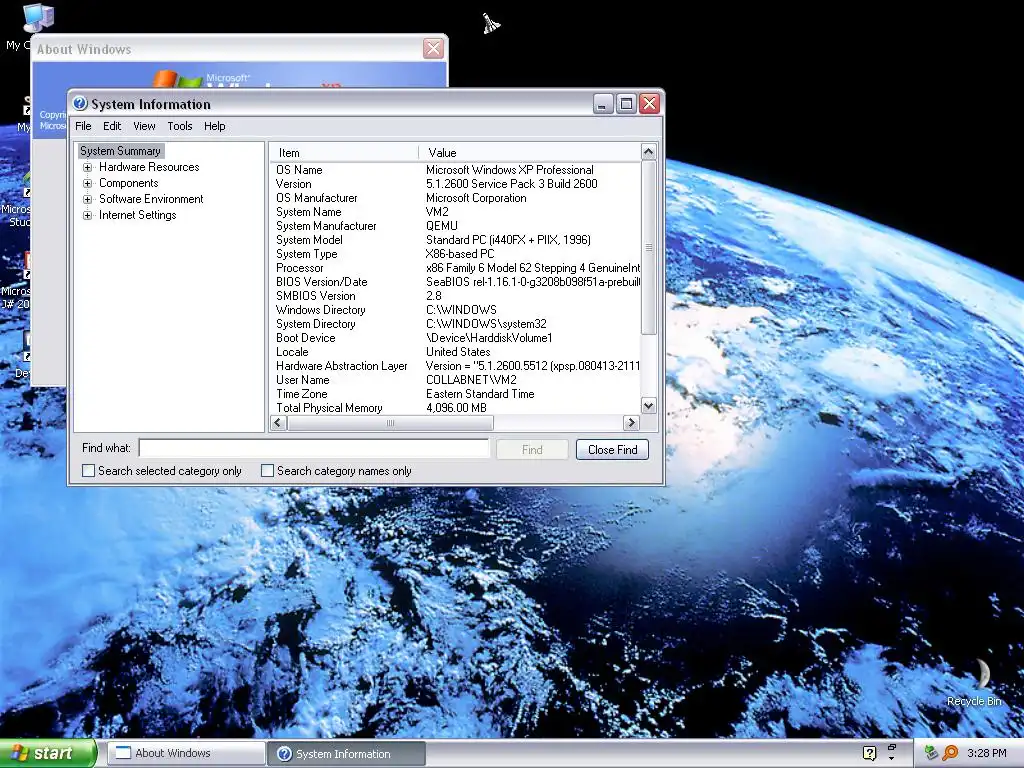Click the Windows Start button
Screen dimensions: 1024x768
click(x=48, y=753)
